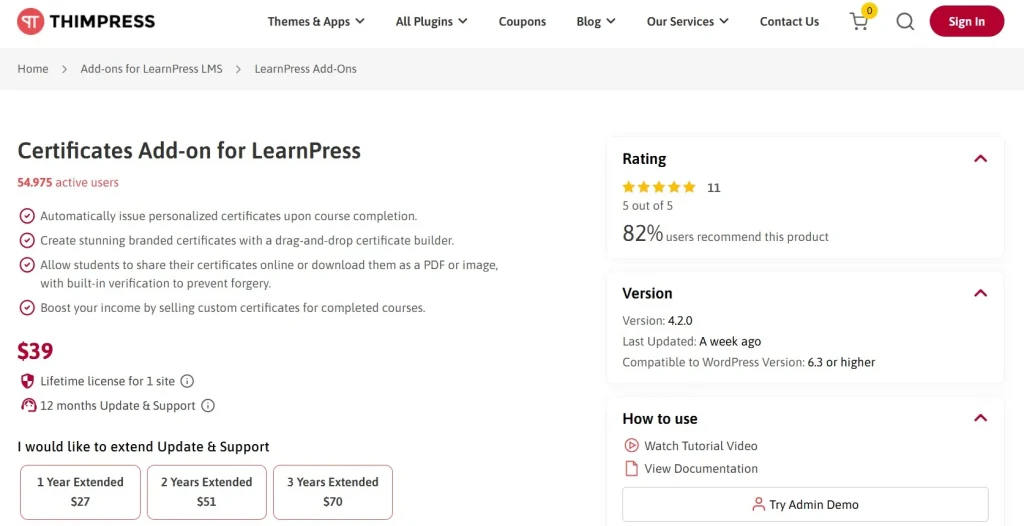Screen dimensions: 1024x526
Task: Select the 1 Year Extended option
Action: click(x=80, y=492)
